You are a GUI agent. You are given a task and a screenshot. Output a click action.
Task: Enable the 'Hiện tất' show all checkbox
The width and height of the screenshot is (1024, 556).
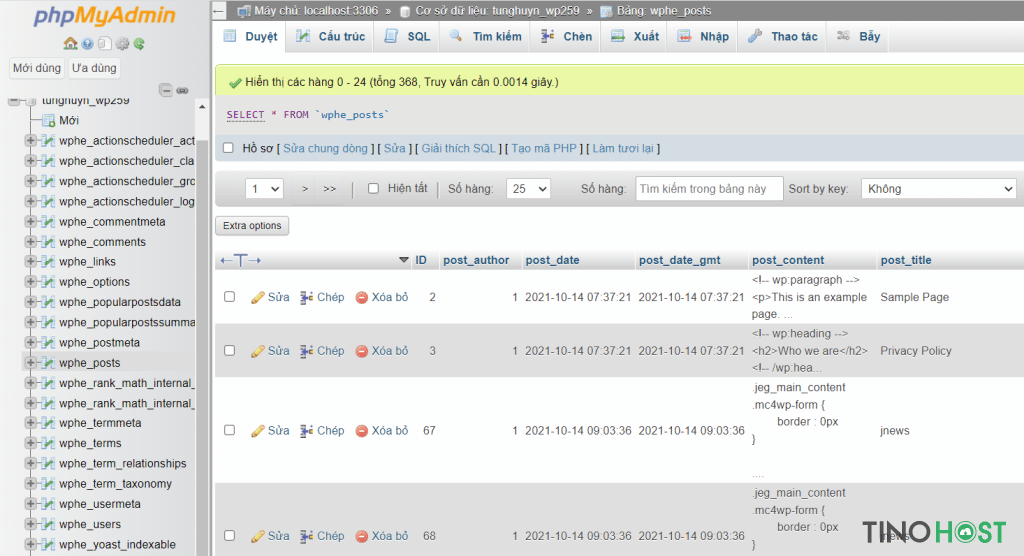click(x=373, y=188)
